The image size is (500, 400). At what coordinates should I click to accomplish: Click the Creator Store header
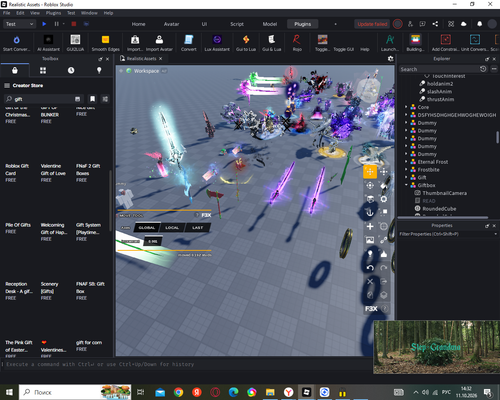pyautogui.click(x=28, y=86)
